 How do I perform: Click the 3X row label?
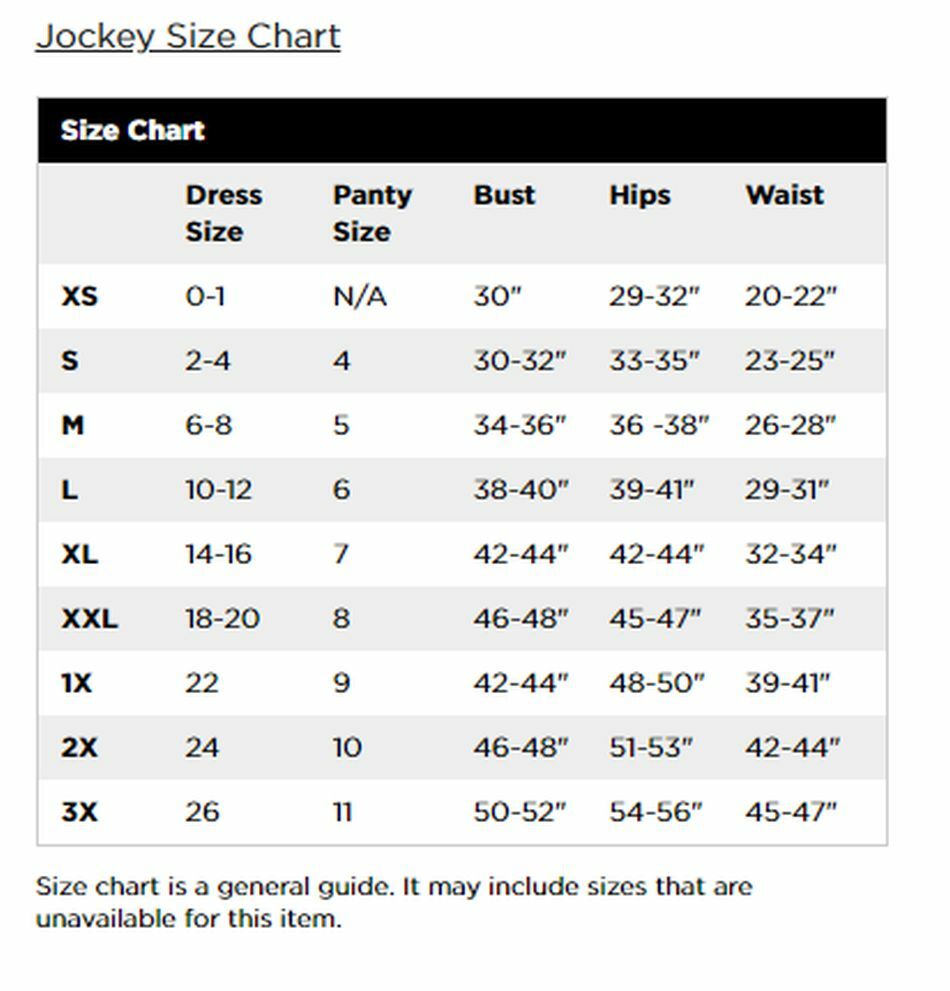point(80,812)
